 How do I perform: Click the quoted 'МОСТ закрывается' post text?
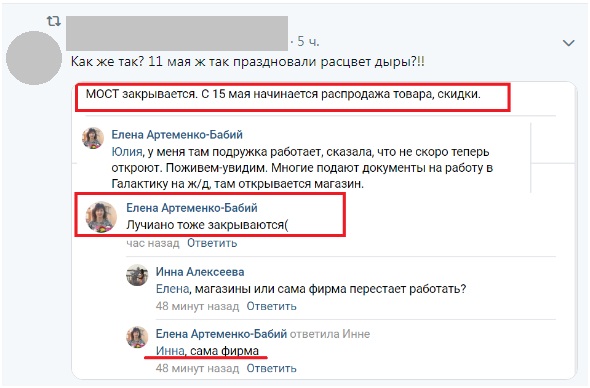click(x=283, y=94)
